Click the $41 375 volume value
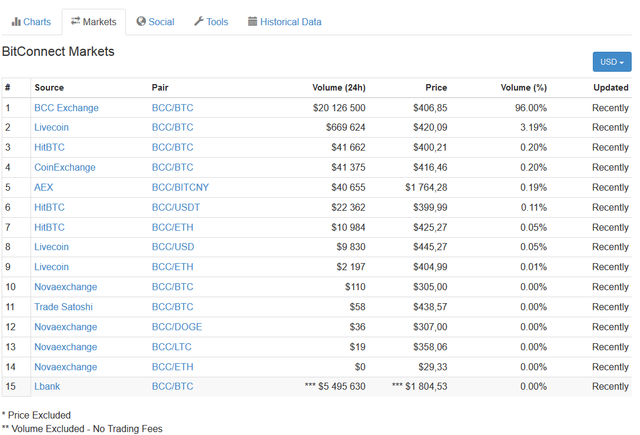Image resolution: width=640 pixels, height=435 pixels. pyautogui.click(x=348, y=167)
